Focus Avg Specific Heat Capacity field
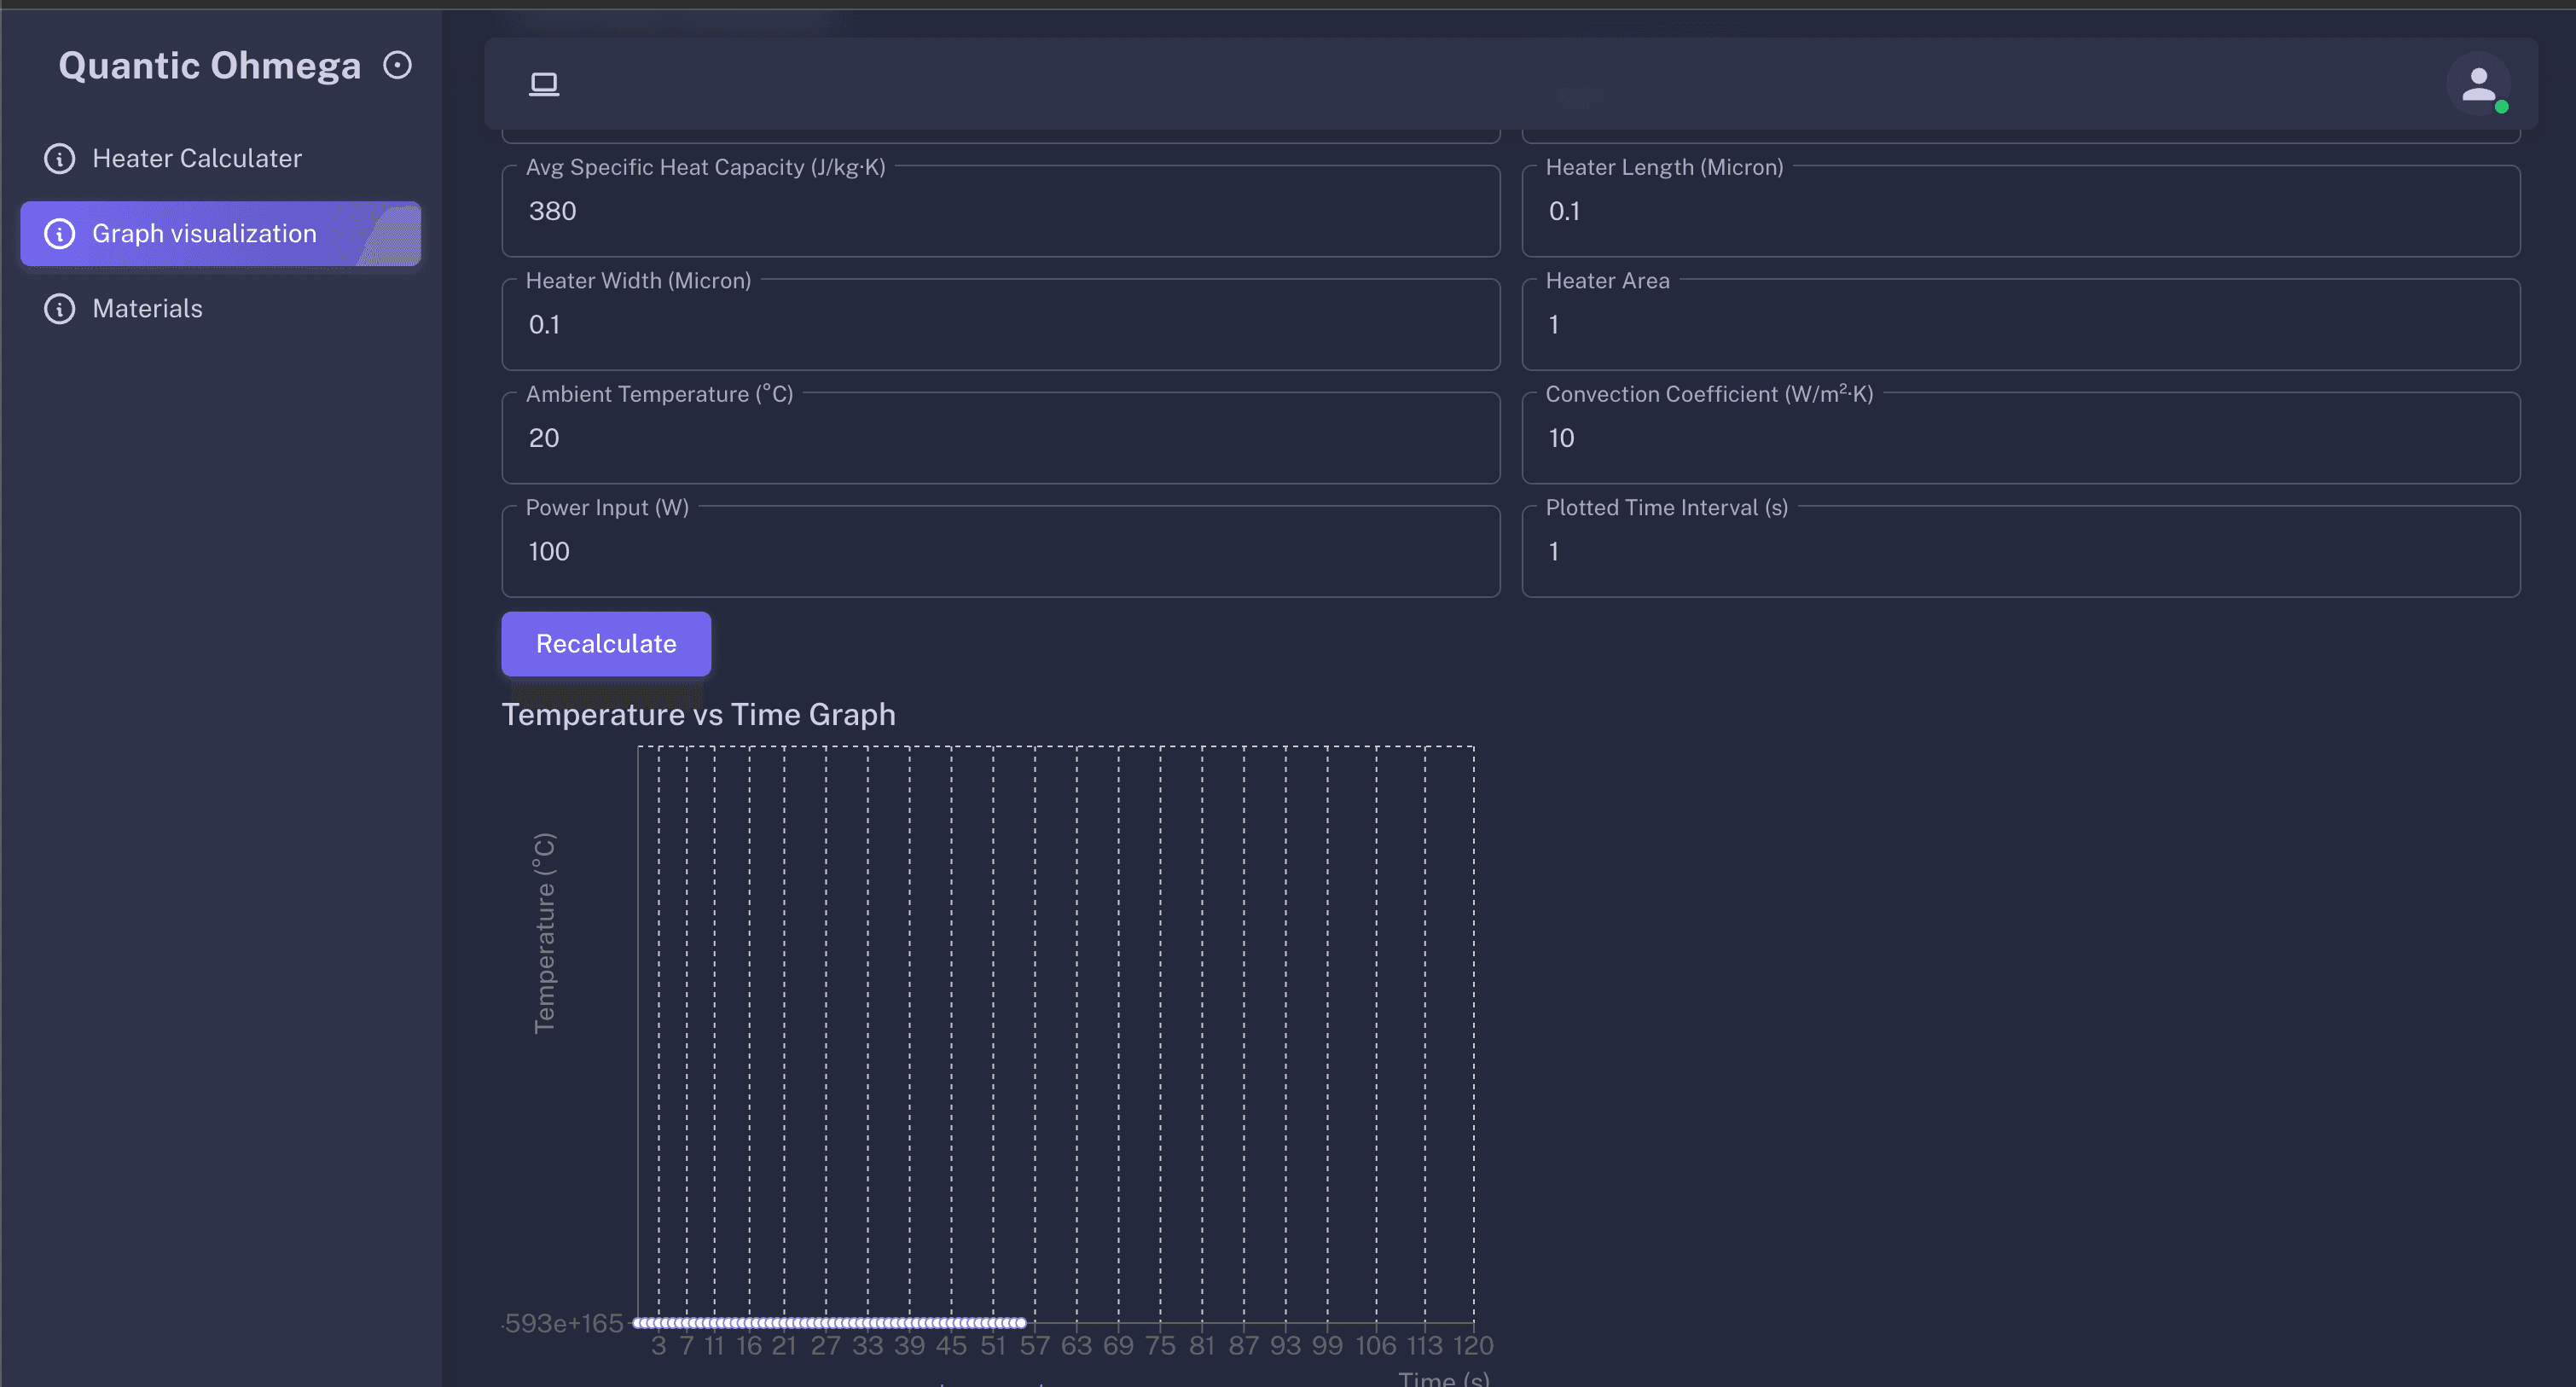 [1000, 212]
